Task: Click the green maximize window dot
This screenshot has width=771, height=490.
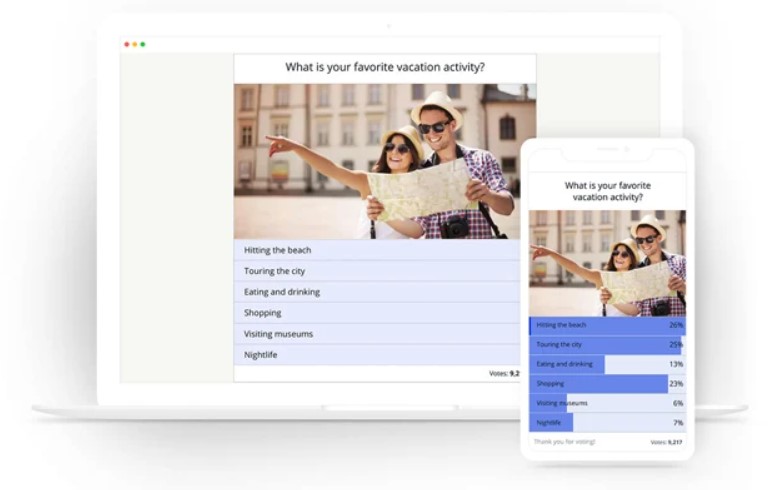Action: pos(143,44)
